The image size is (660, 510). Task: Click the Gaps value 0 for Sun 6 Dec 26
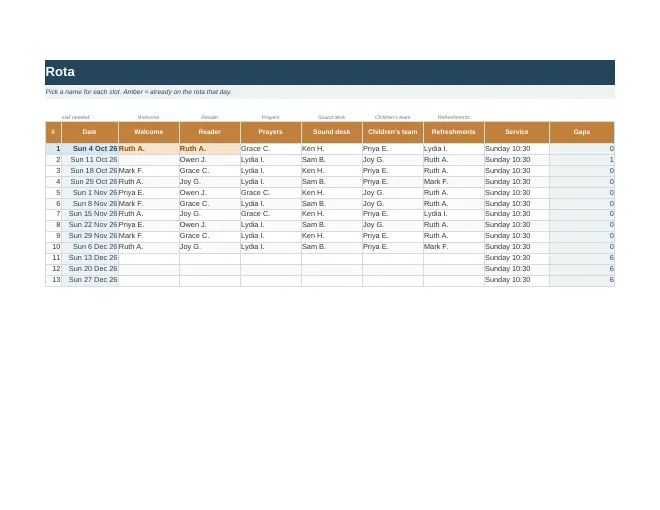(582, 247)
